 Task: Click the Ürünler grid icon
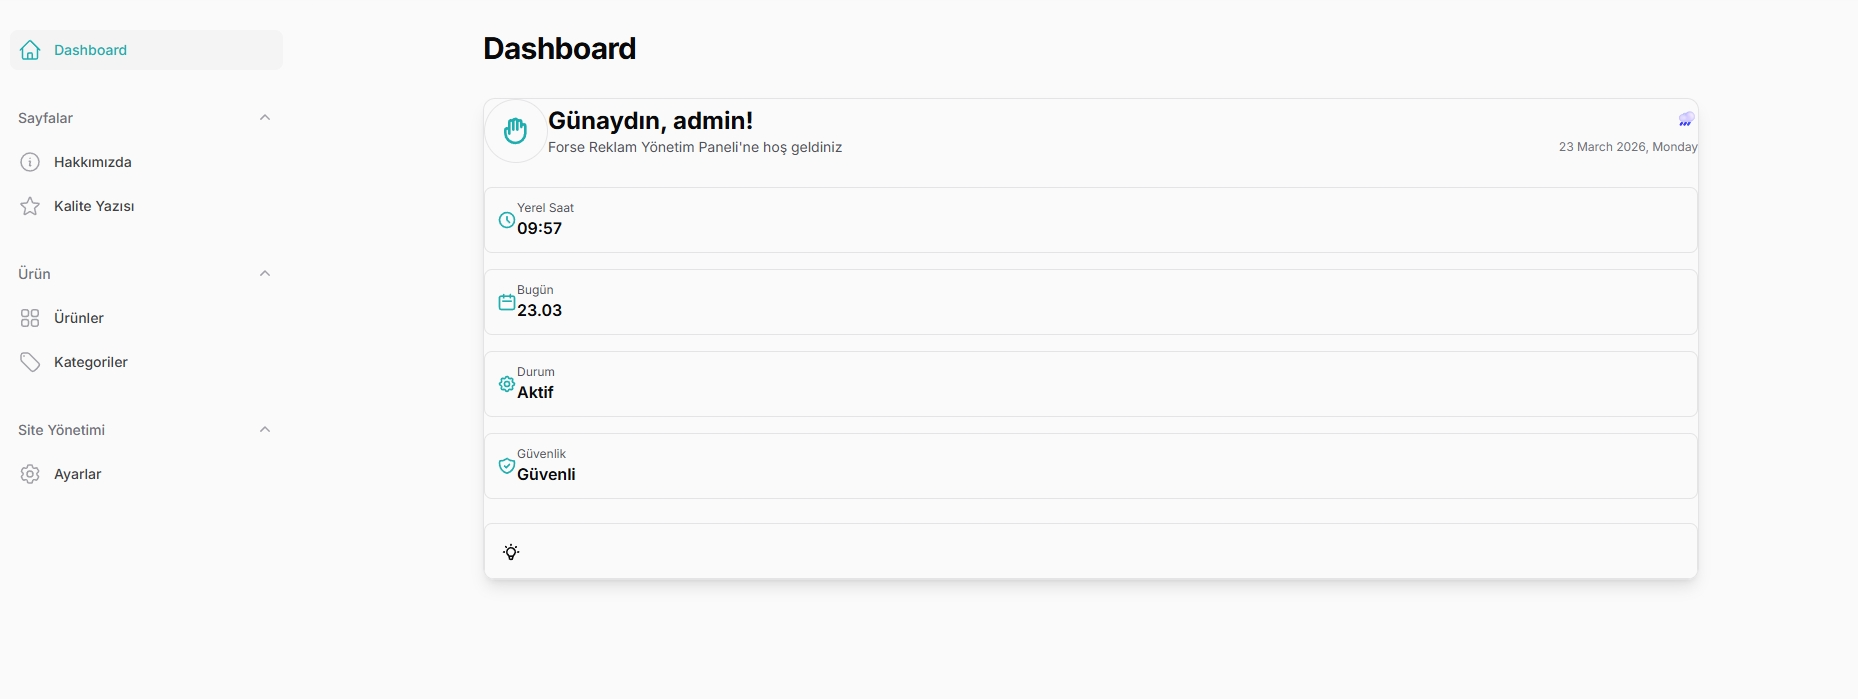[30, 318]
